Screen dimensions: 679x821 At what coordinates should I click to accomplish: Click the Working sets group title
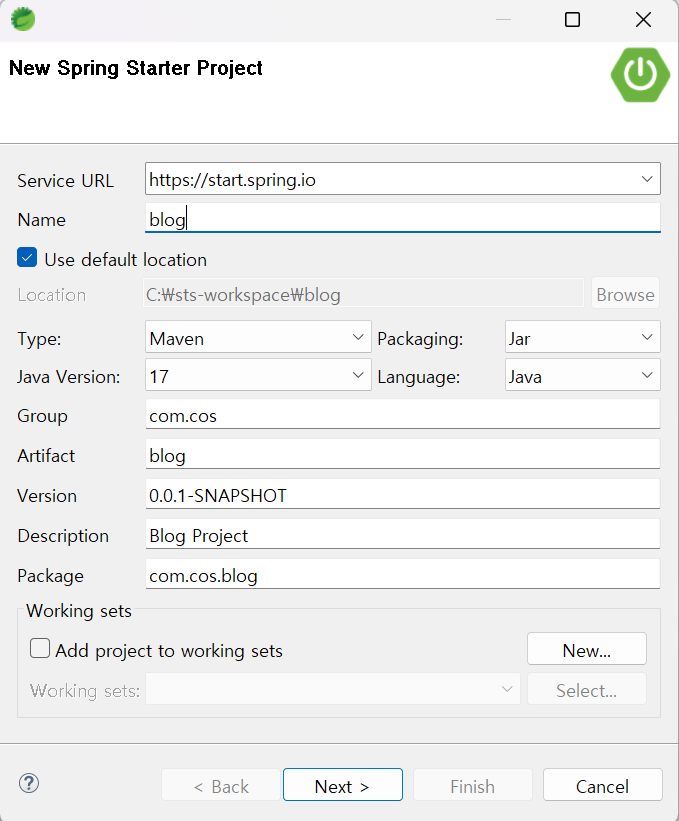tap(79, 611)
